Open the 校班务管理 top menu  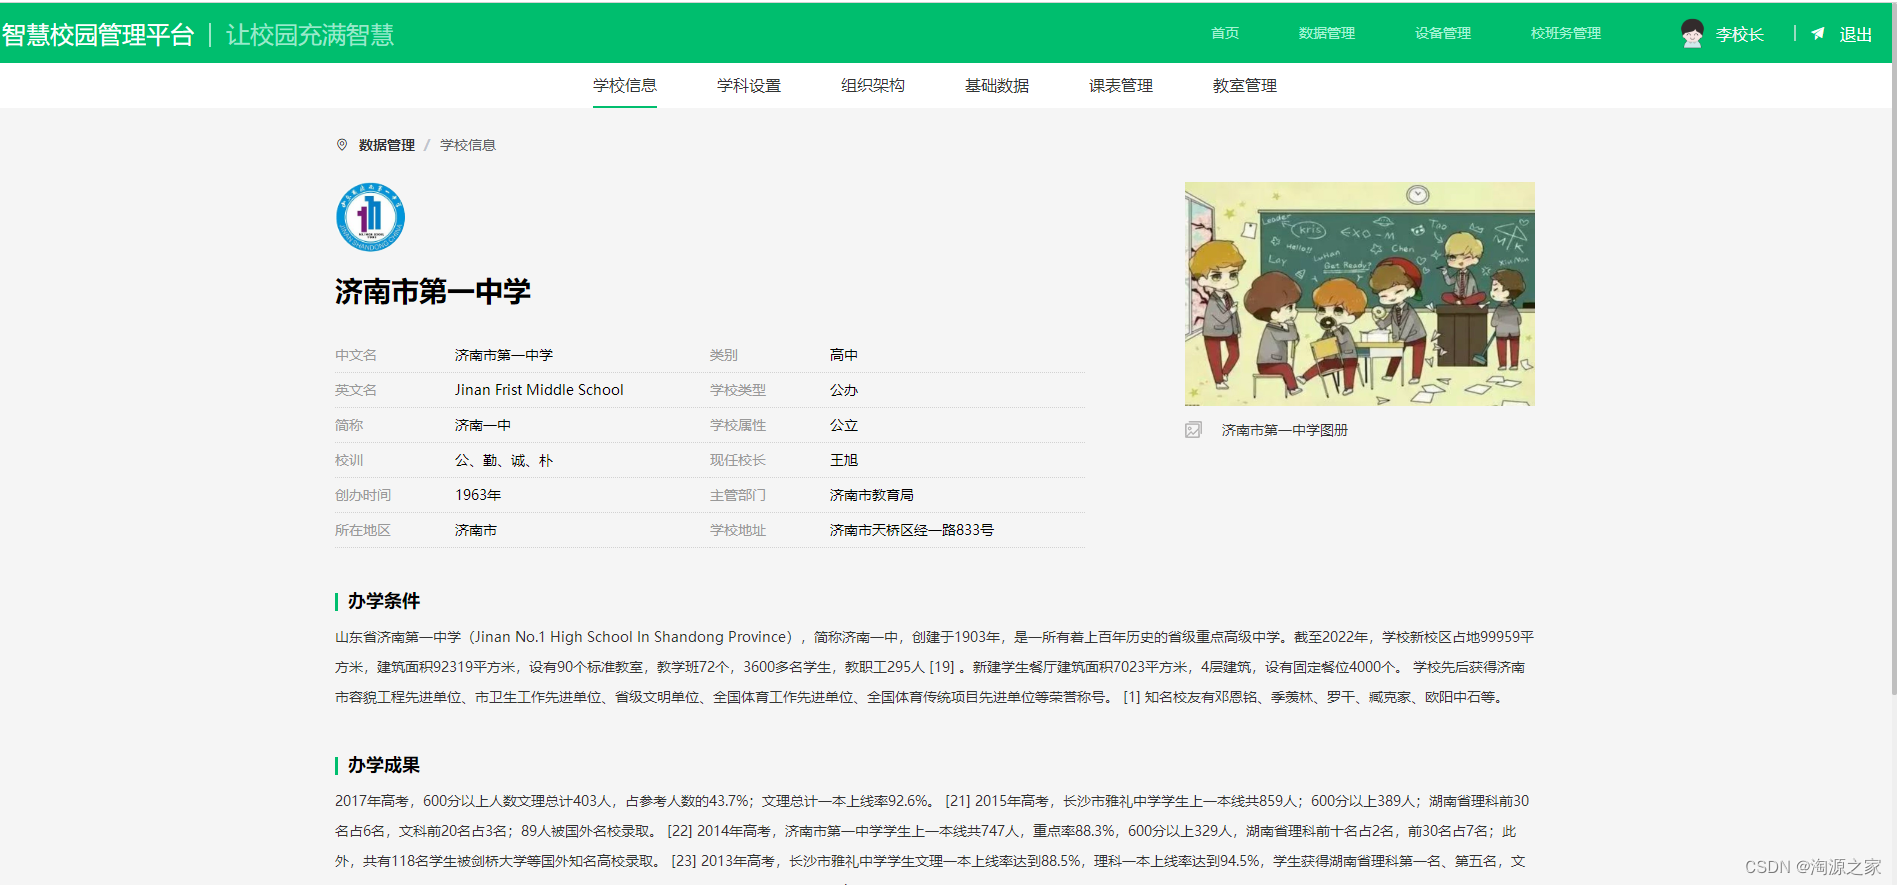pos(1566,33)
